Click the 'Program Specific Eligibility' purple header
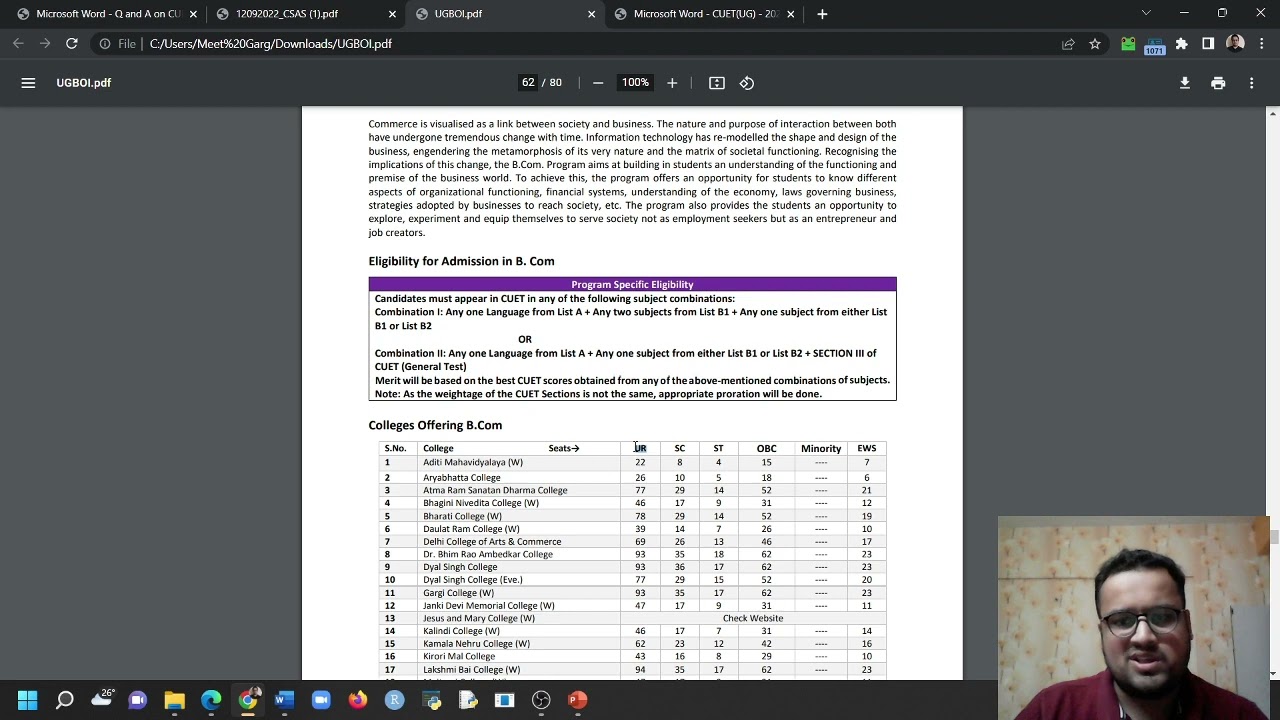The width and height of the screenshot is (1280, 720). click(x=632, y=285)
